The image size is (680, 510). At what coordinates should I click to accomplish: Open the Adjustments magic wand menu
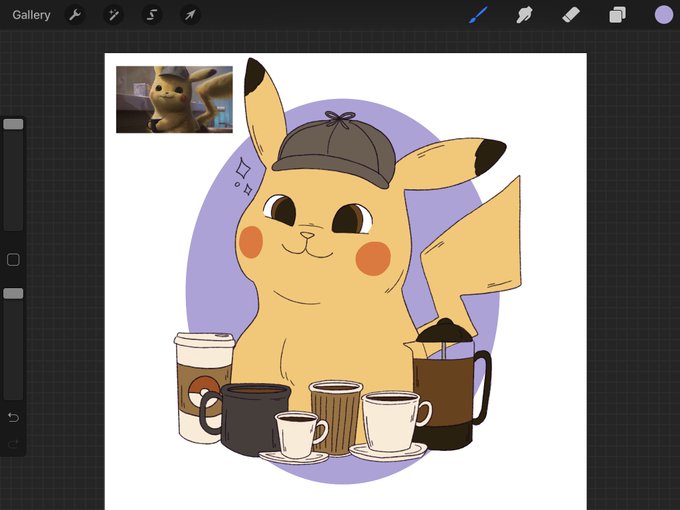(114, 15)
